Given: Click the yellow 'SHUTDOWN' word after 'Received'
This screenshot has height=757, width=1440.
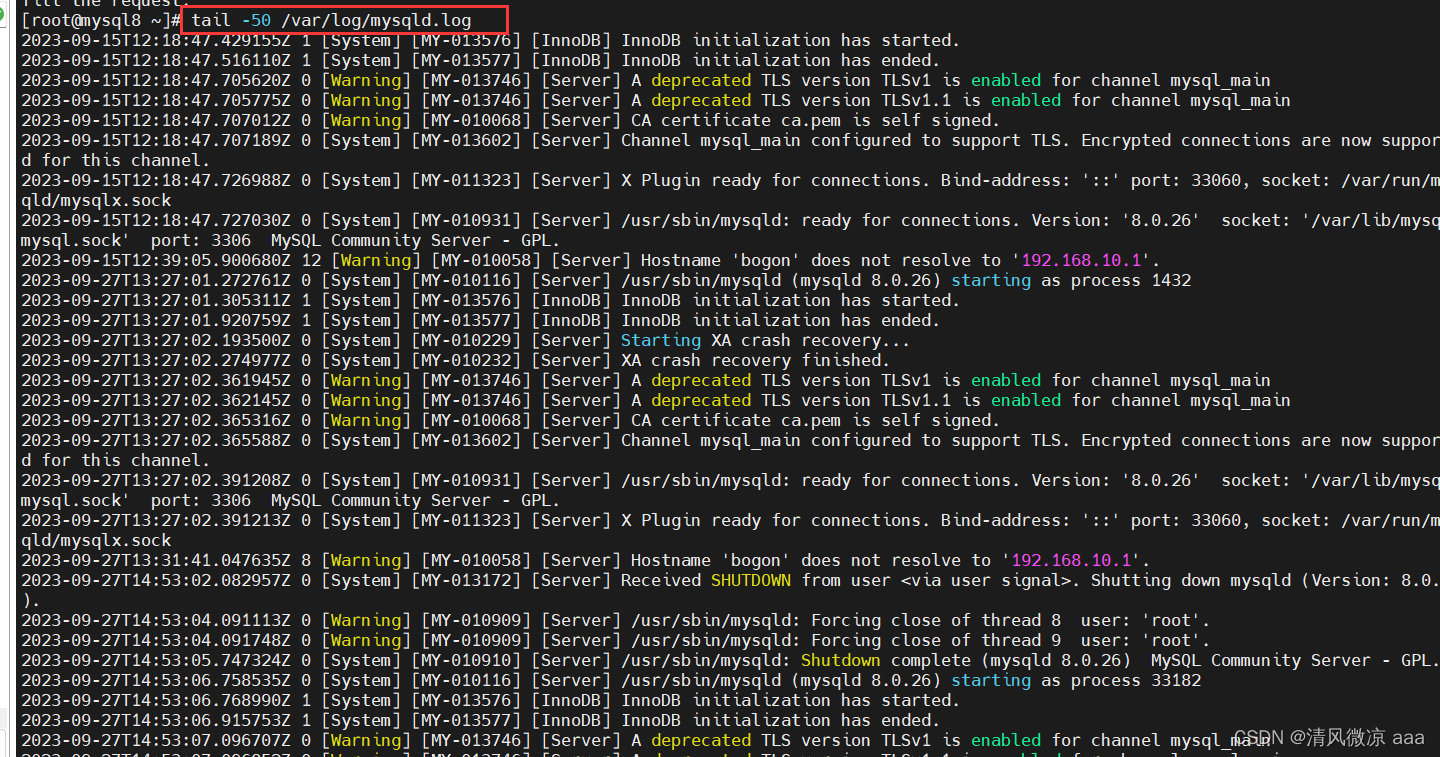Looking at the screenshot, I should (x=751, y=580).
